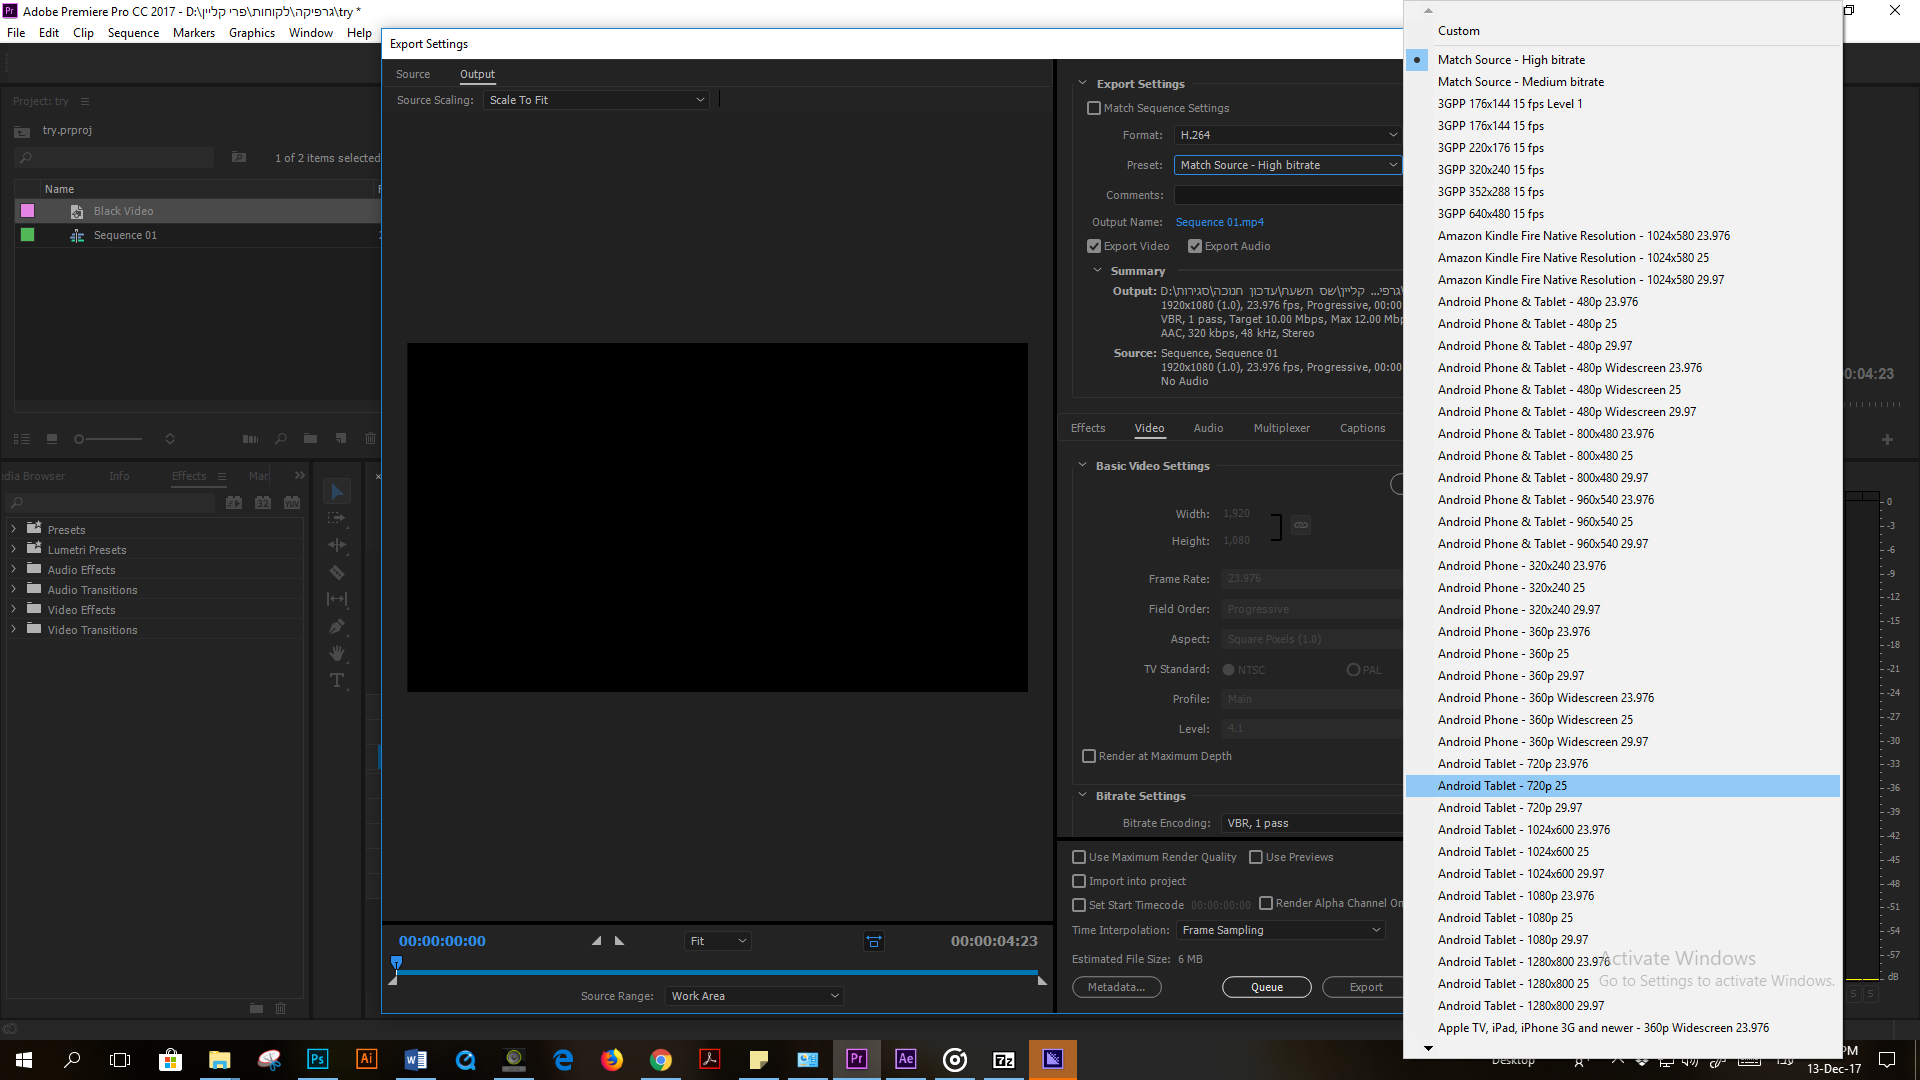Open Premiere Pro from the Windows taskbar
The height and width of the screenshot is (1080, 1920).
(x=856, y=1059)
